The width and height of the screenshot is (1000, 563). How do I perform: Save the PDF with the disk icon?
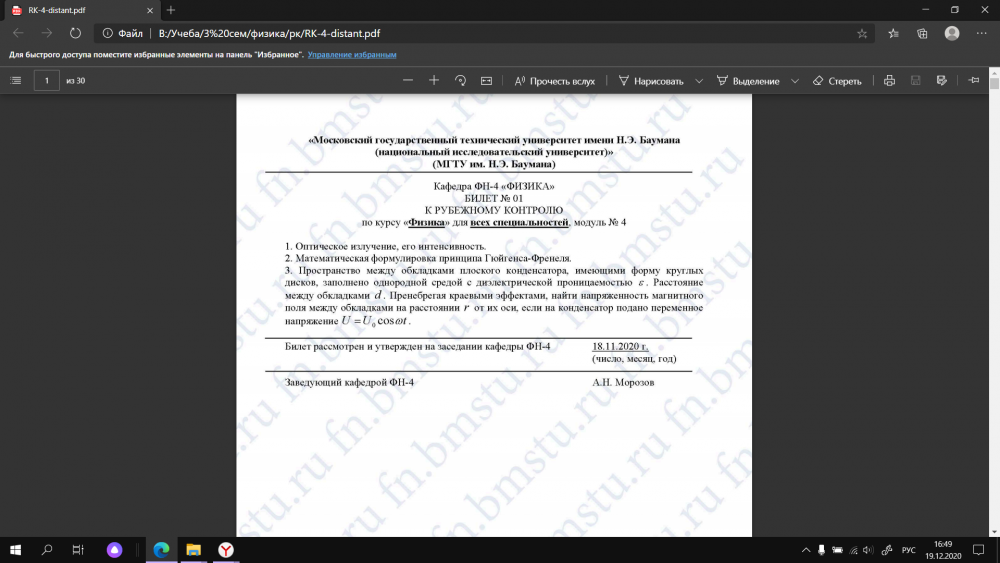916,80
